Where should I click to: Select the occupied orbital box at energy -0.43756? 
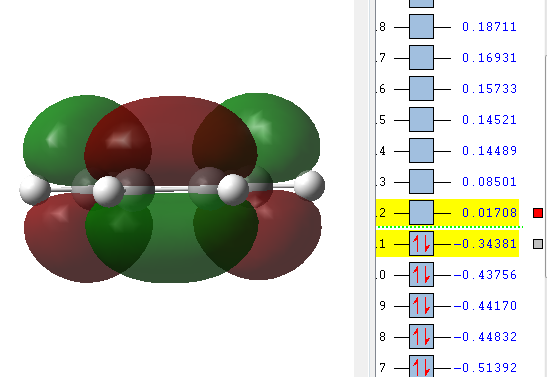(421, 274)
